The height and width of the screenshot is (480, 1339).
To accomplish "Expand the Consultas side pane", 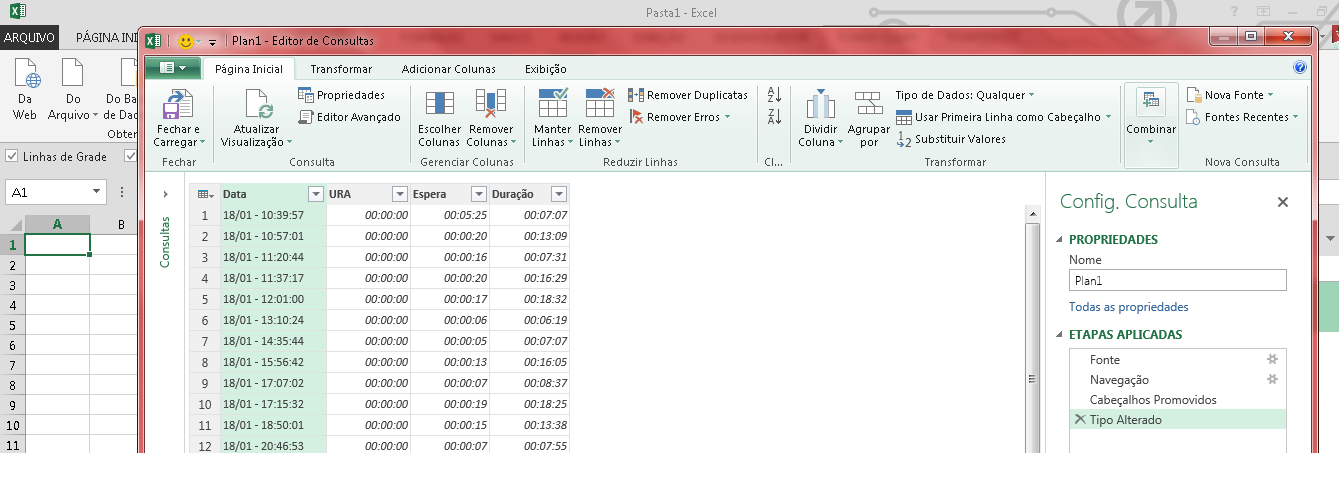I will (x=165, y=194).
